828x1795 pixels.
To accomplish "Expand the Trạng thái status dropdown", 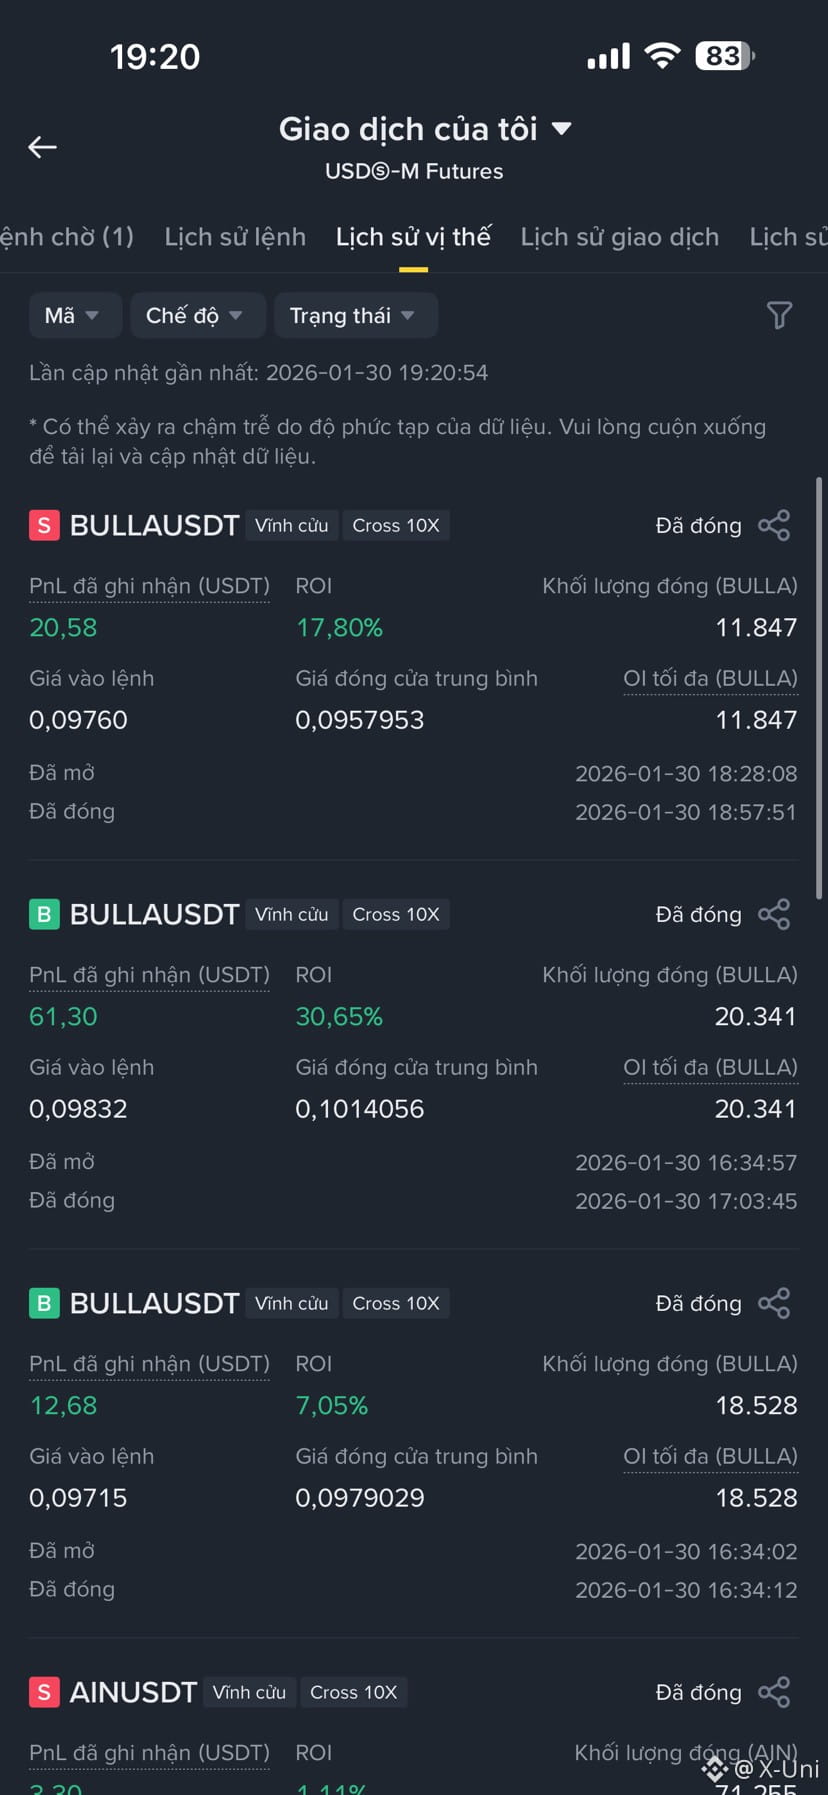I will (355, 316).
